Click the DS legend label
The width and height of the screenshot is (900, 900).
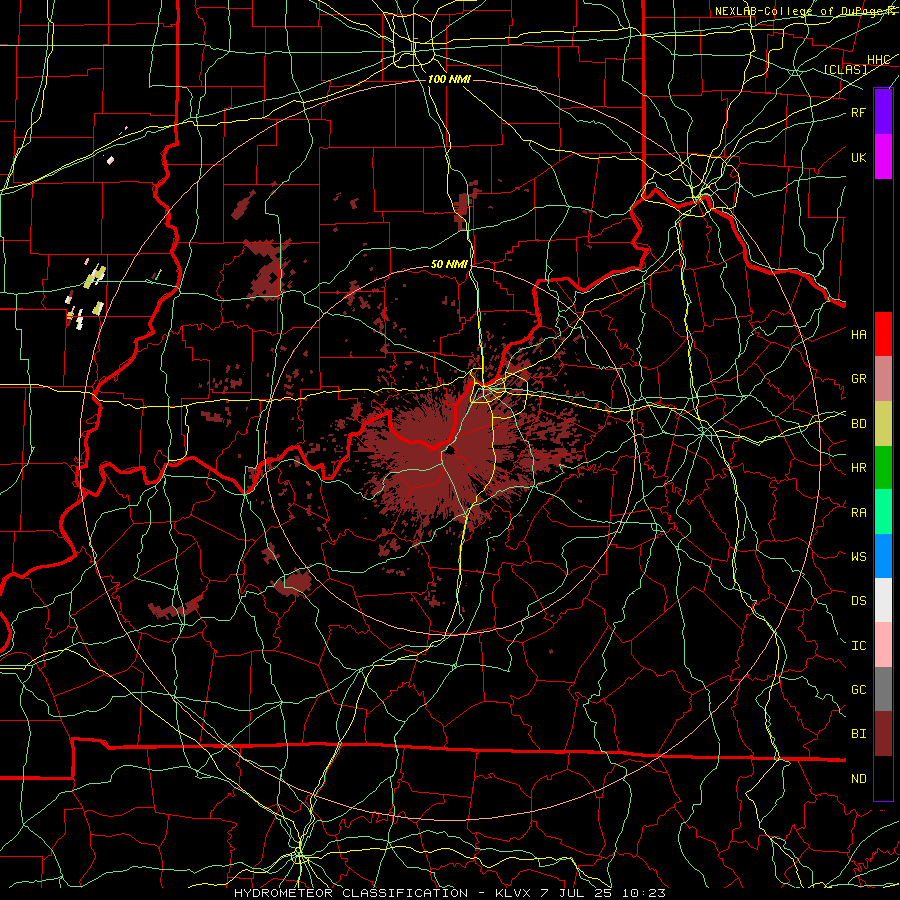tap(858, 600)
